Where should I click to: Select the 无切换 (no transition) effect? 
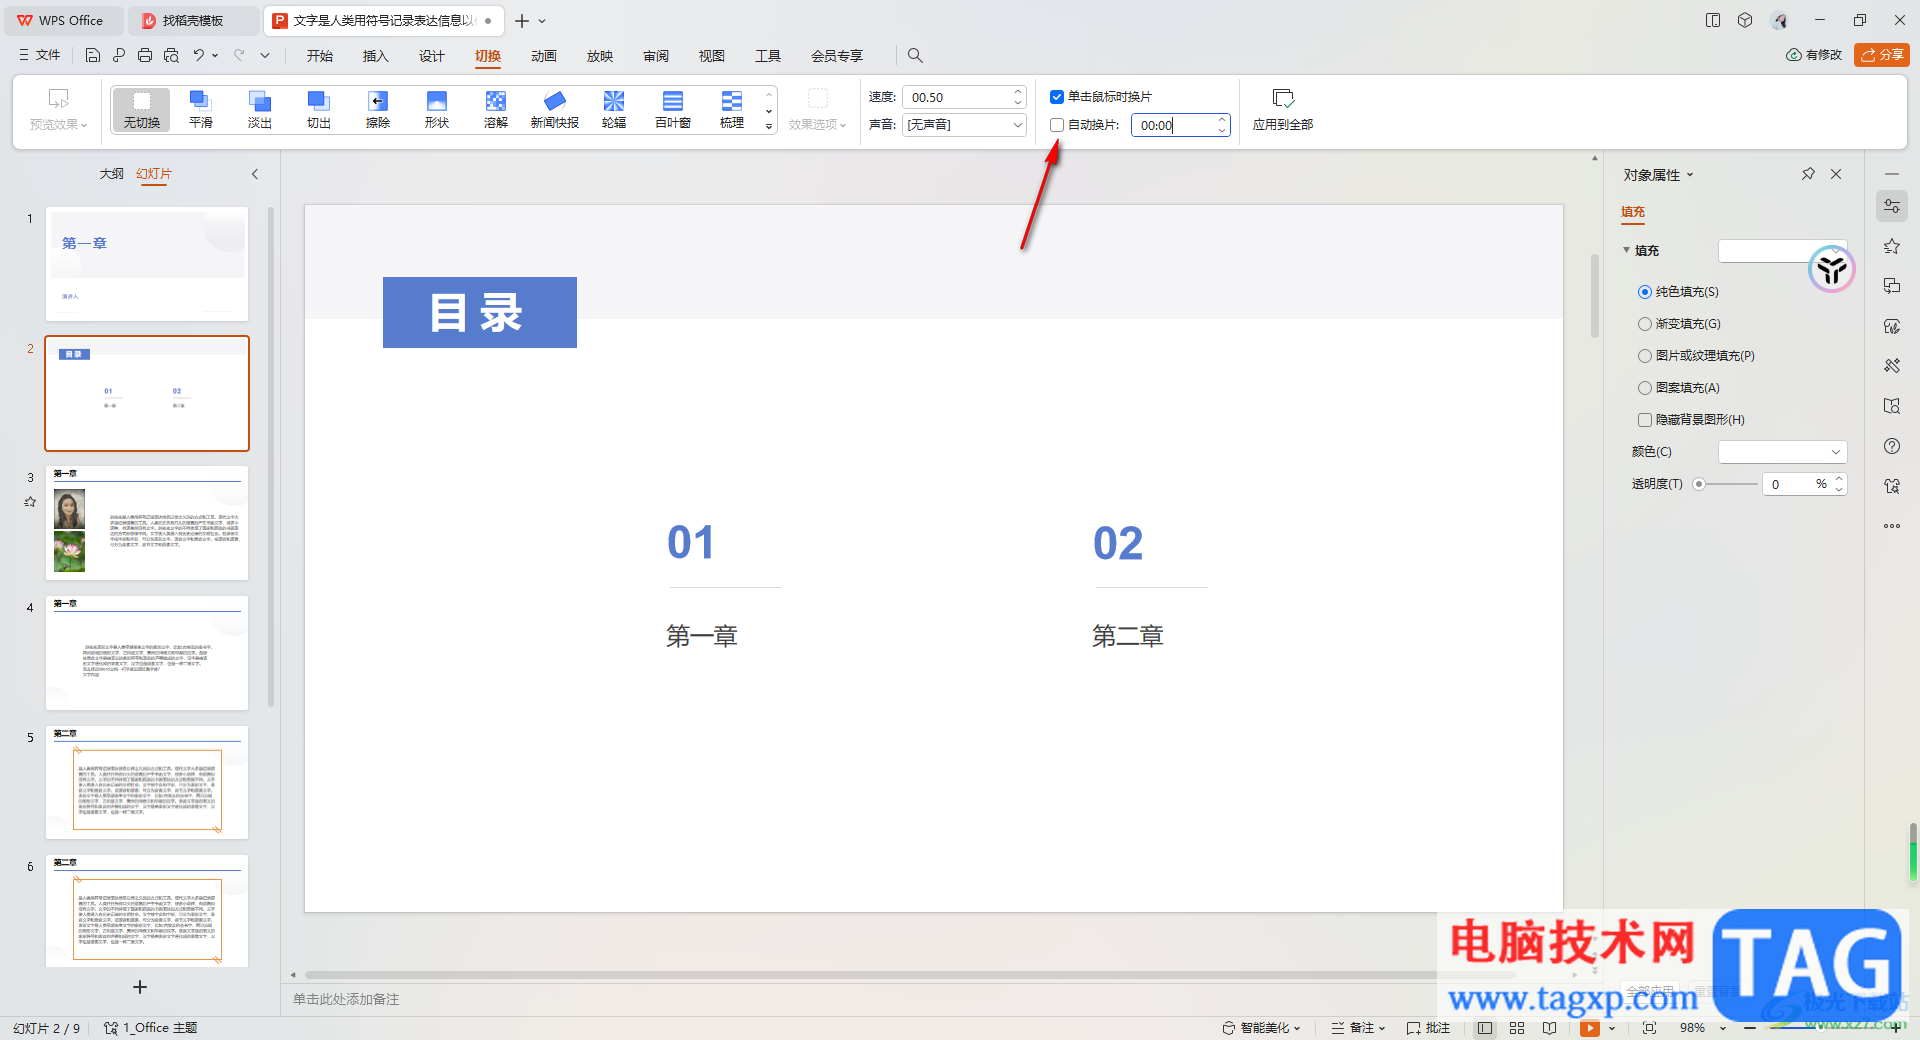point(142,109)
